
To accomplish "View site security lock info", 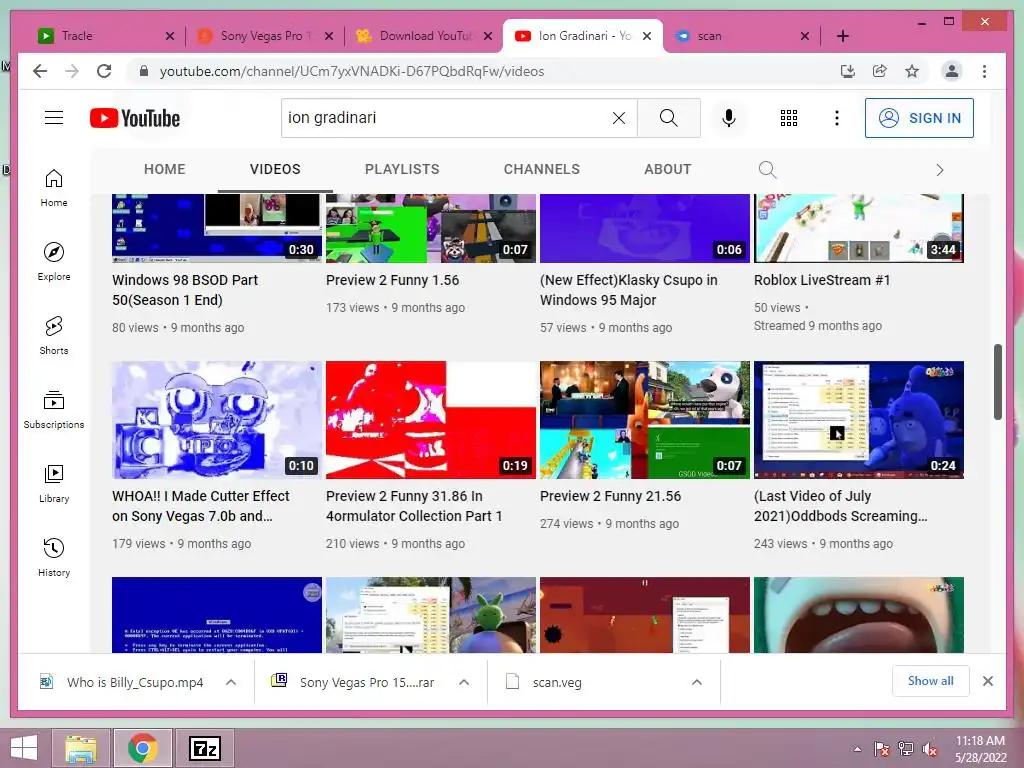I will [x=144, y=71].
